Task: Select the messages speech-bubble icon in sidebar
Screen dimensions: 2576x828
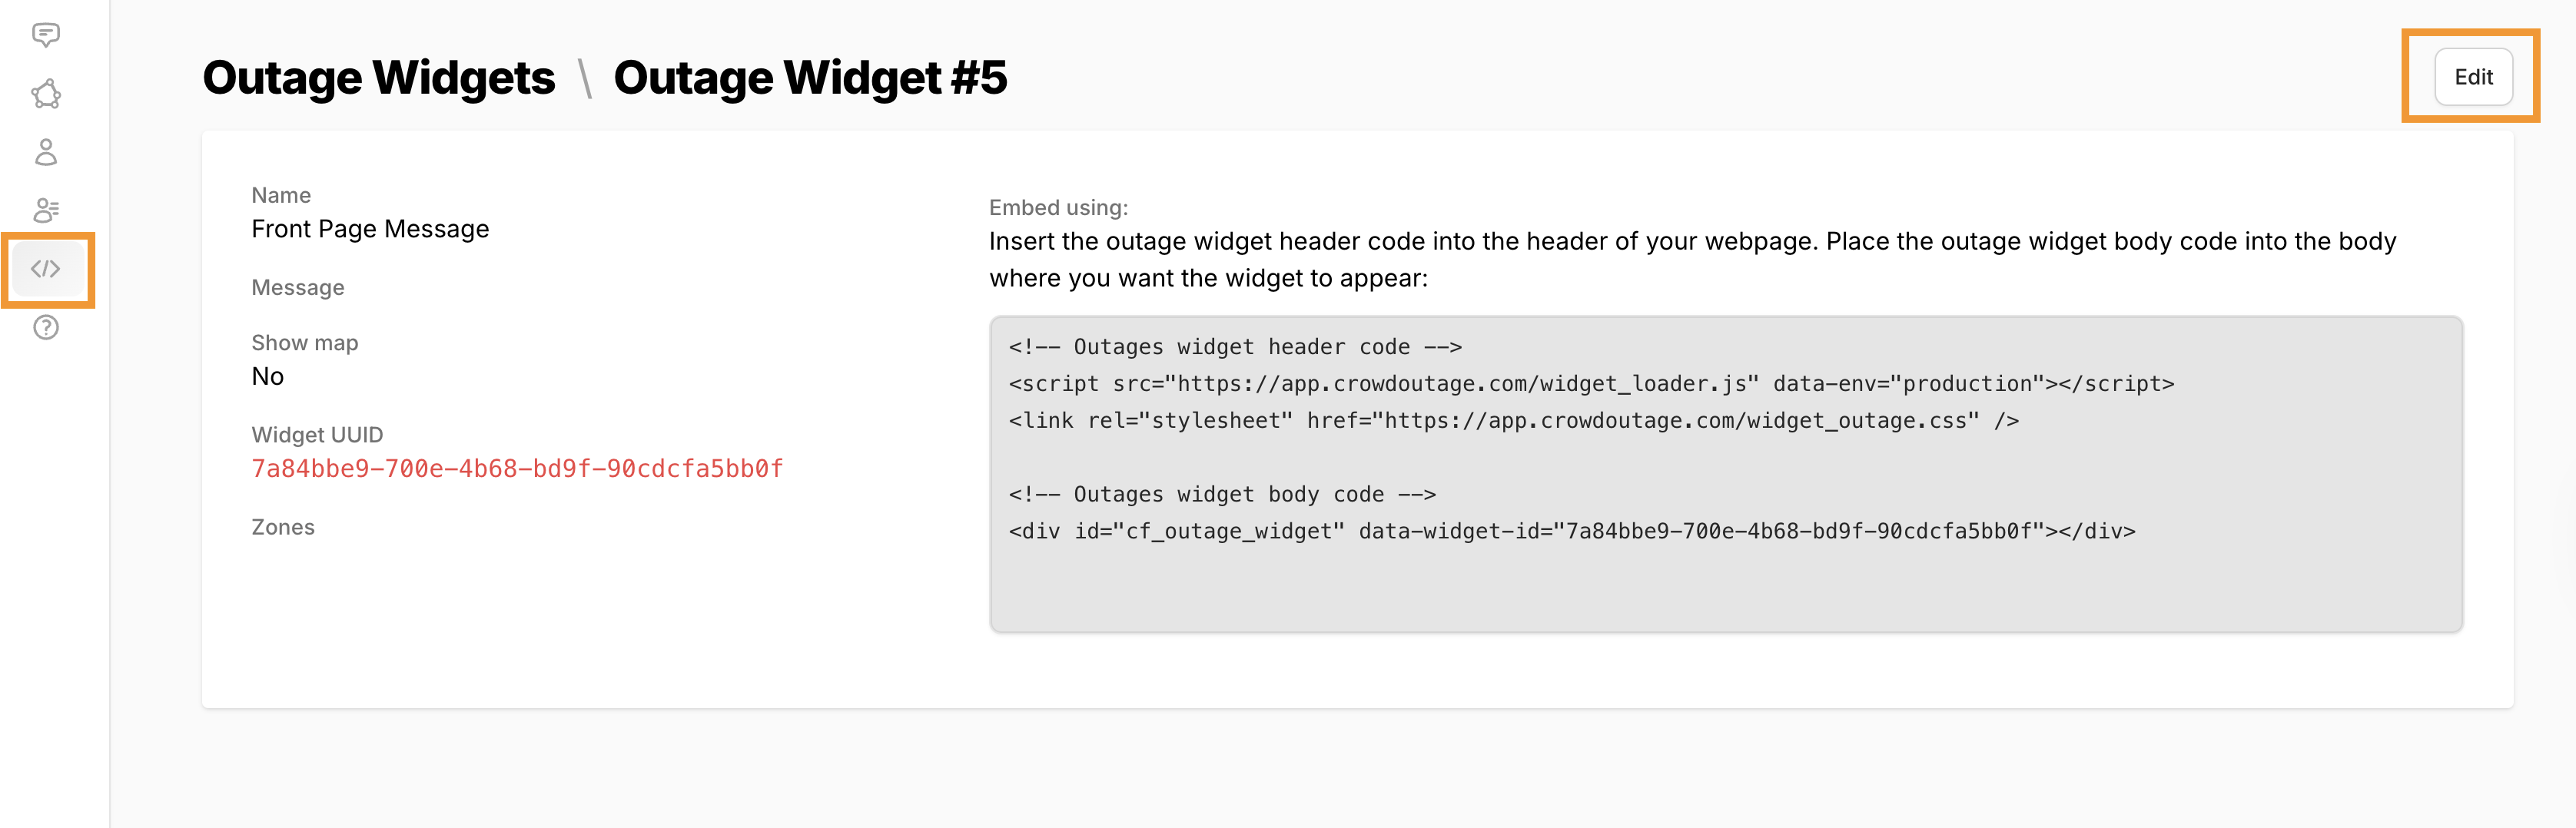Action: pos(46,34)
